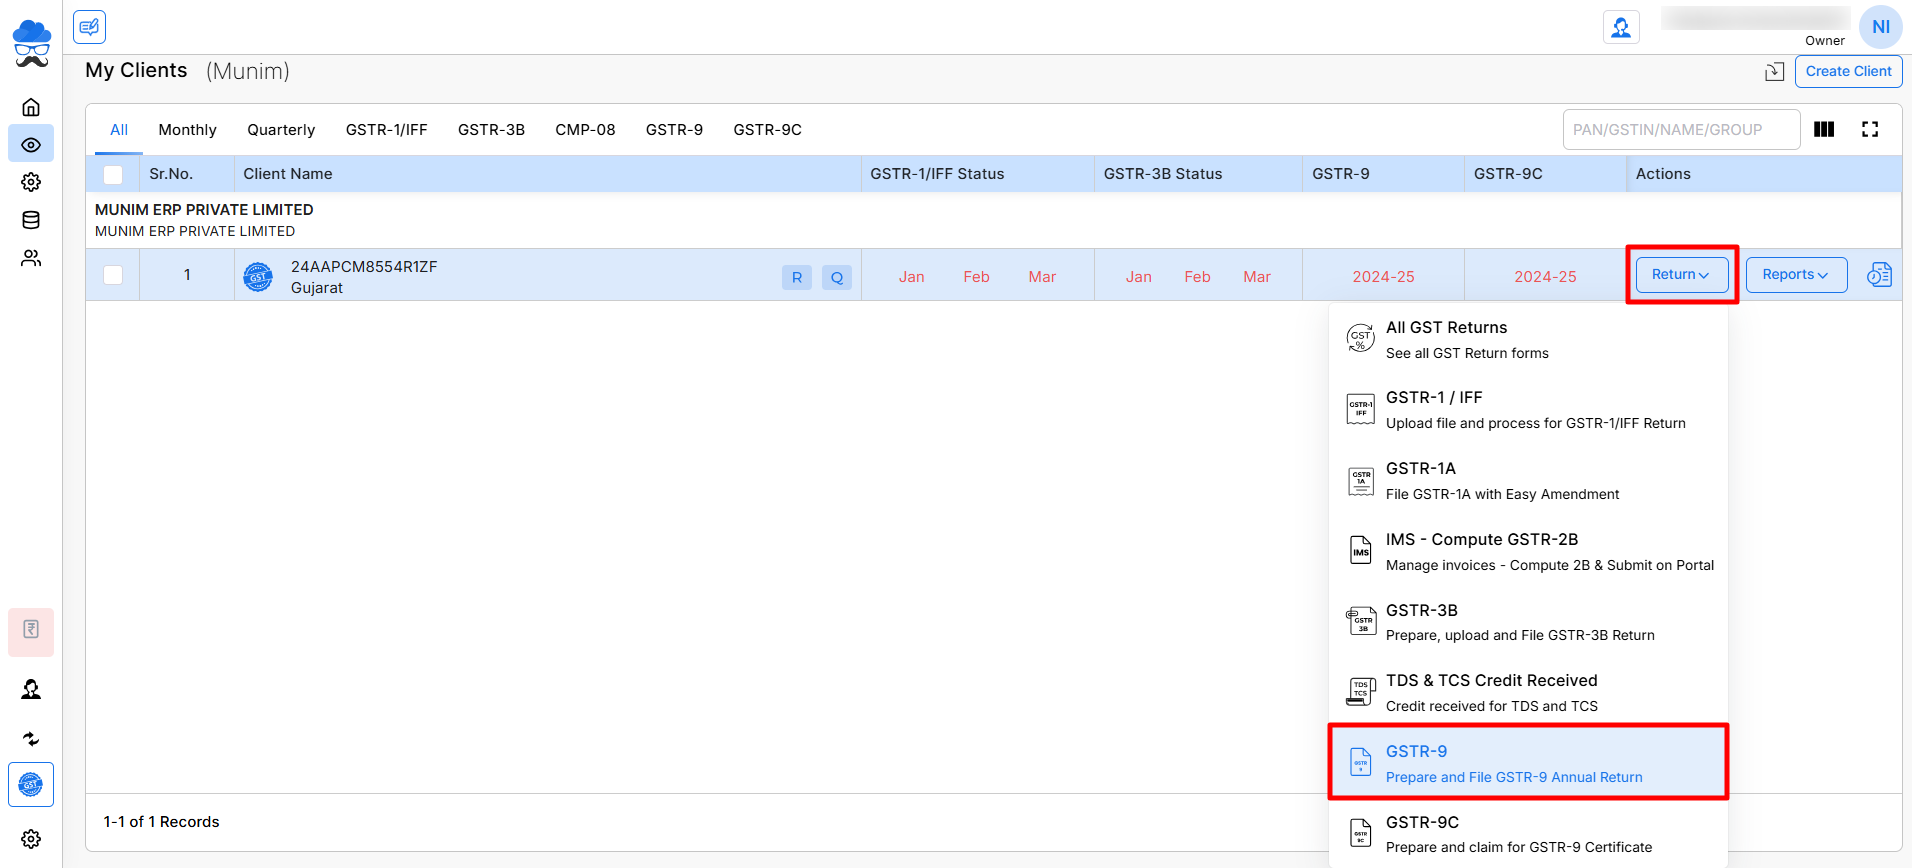This screenshot has height=868, width=1912.
Task: Open bottom settings gear icon
Action: (x=31, y=839)
